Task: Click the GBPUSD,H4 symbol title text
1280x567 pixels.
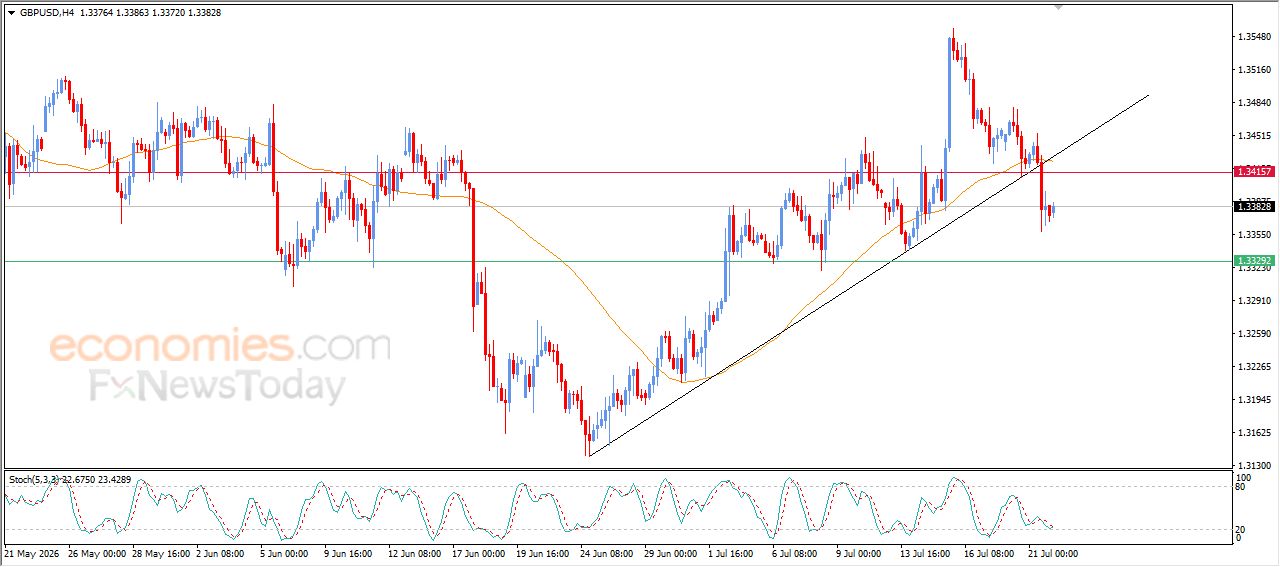Action: pyautogui.click(x=47, y=13)
